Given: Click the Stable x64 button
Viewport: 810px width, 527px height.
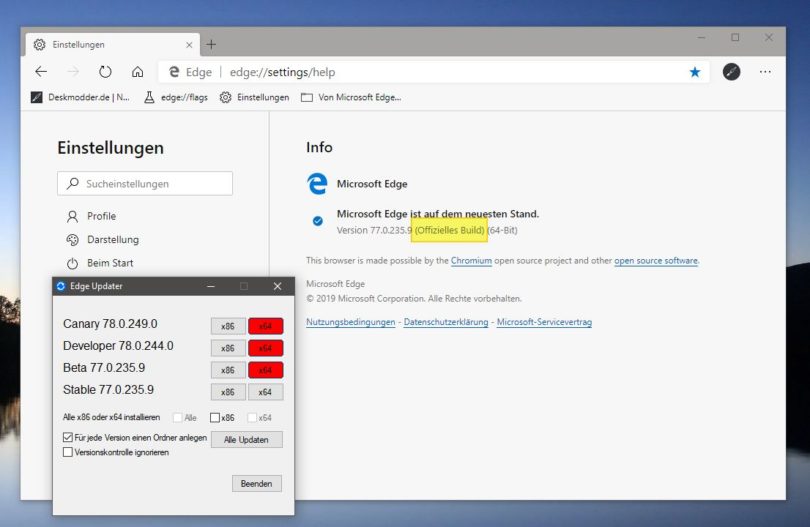Looking at the screenshot, I should (x=266, y=392).
